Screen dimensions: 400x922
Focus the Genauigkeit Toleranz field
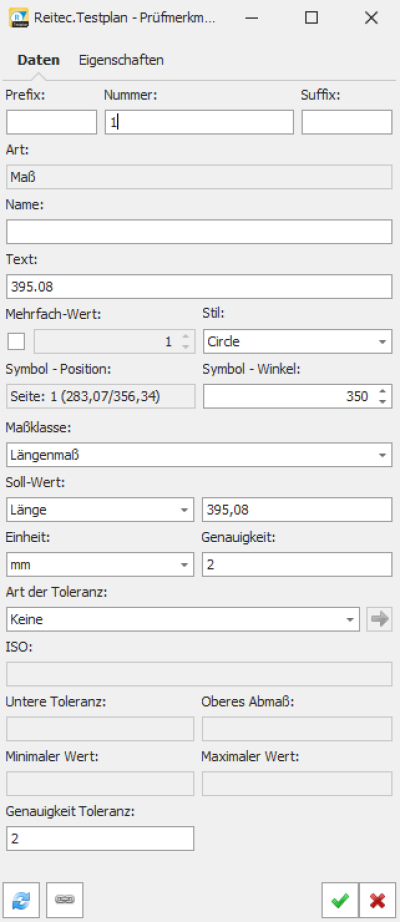tap(100, 839)
